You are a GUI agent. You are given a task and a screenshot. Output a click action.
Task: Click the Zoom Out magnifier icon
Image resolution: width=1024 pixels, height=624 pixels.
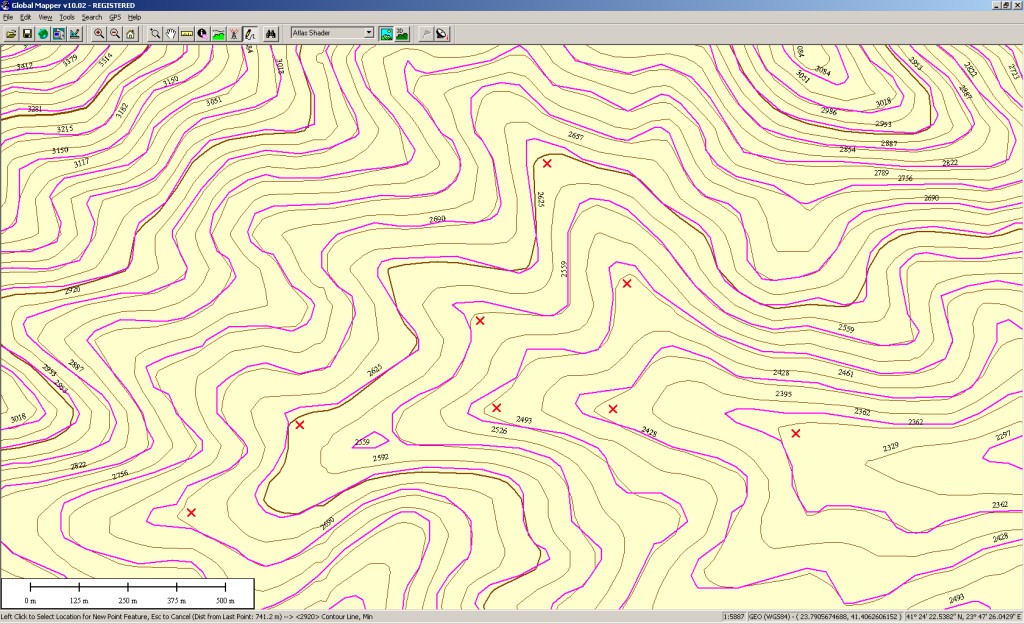(x=115, y=33)
